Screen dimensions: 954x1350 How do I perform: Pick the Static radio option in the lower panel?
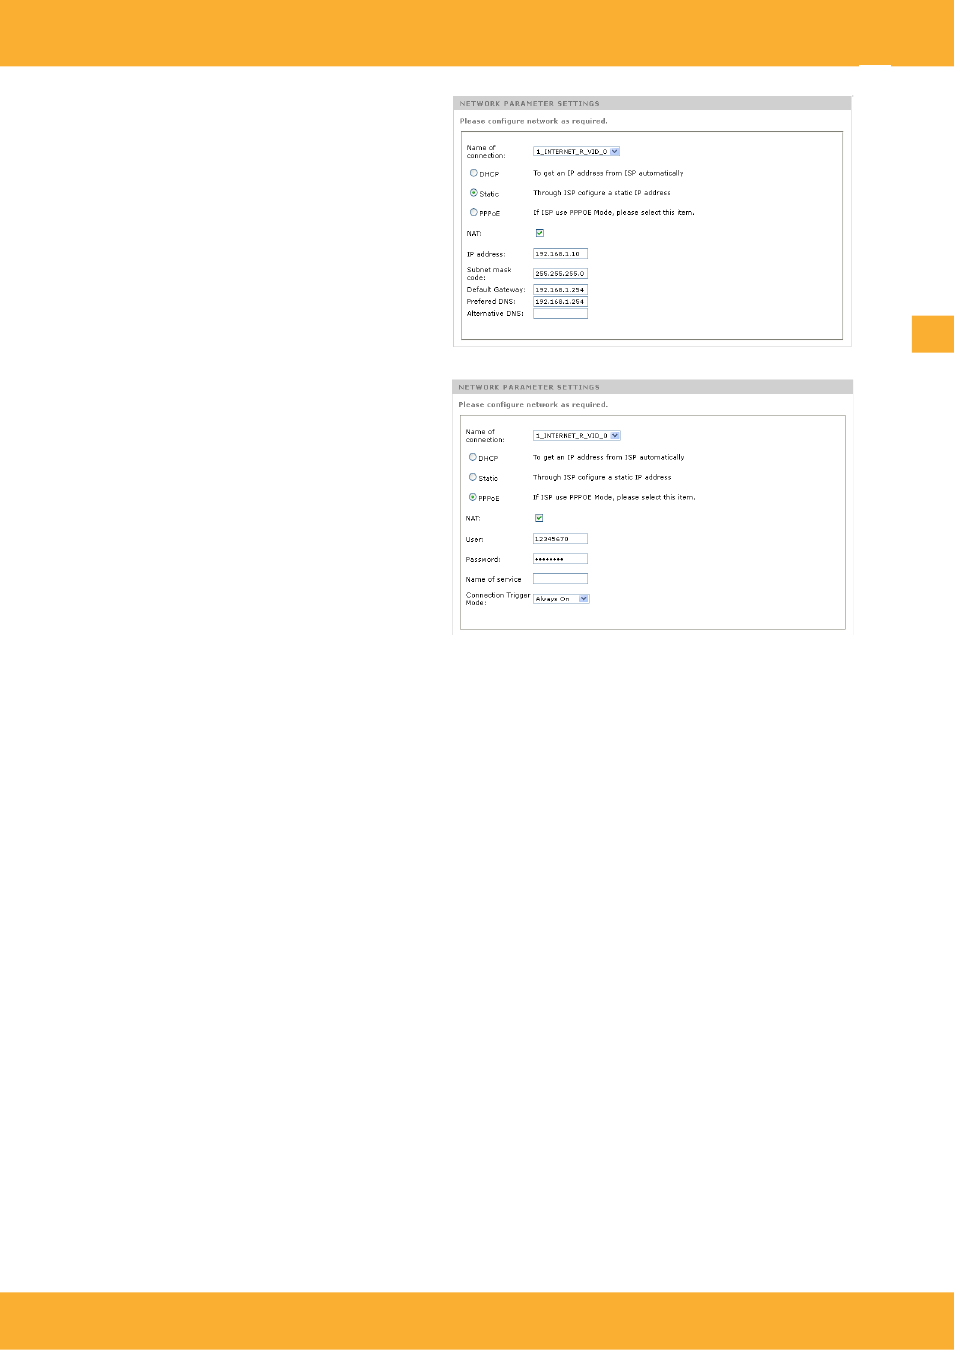click(x=473, y=477)
